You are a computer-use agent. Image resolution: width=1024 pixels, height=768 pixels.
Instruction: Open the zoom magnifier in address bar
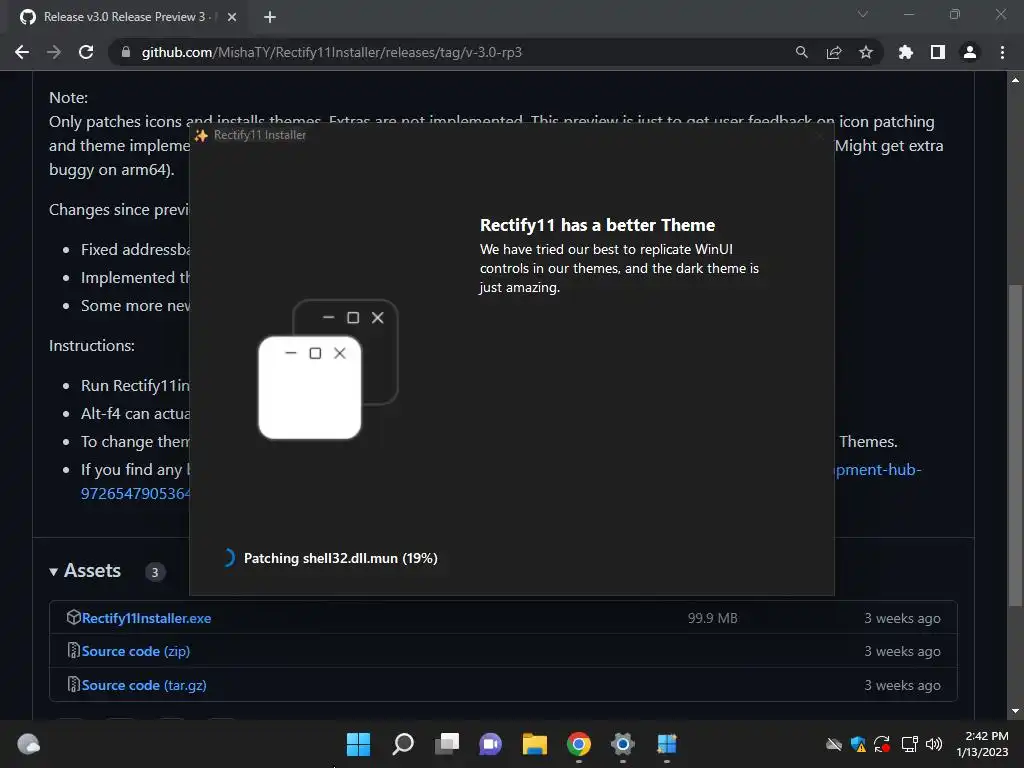pyautogui.click(x=801, y=52)
